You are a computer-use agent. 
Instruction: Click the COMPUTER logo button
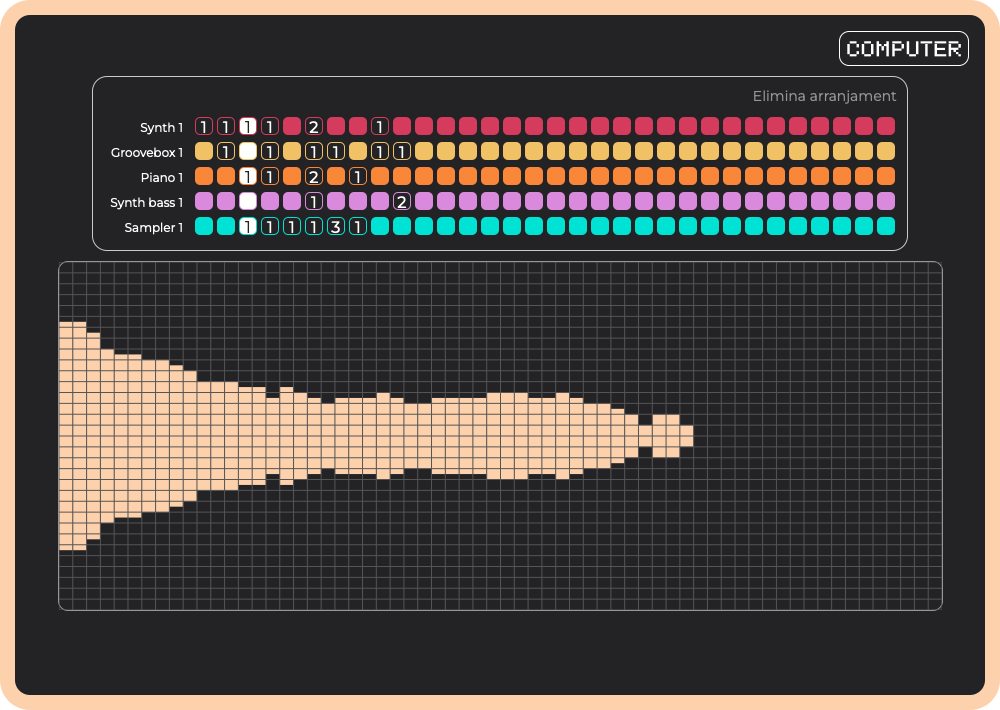point(903,48)
